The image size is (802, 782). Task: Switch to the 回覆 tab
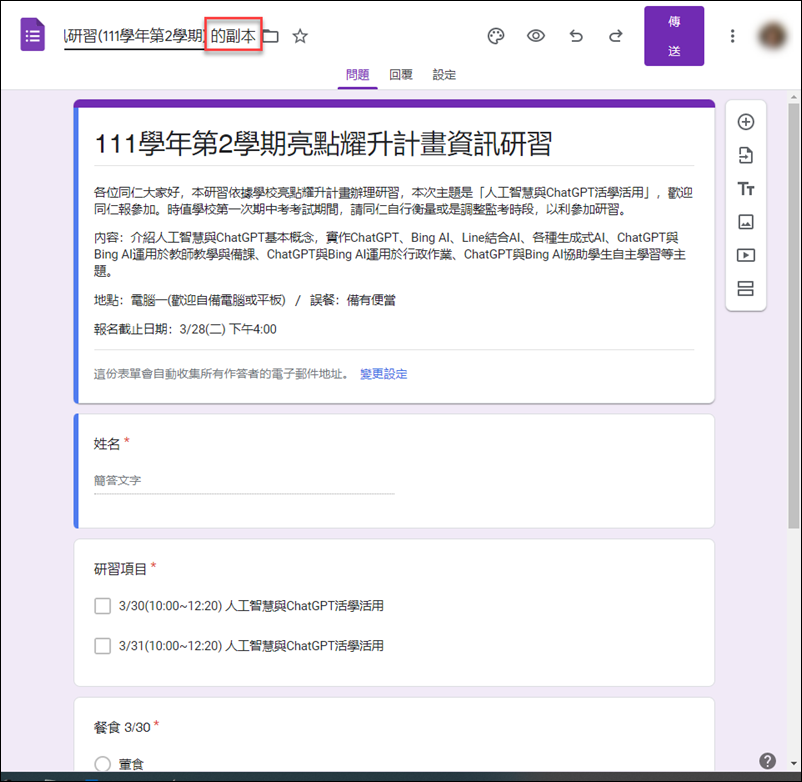[x=400, y=74]
